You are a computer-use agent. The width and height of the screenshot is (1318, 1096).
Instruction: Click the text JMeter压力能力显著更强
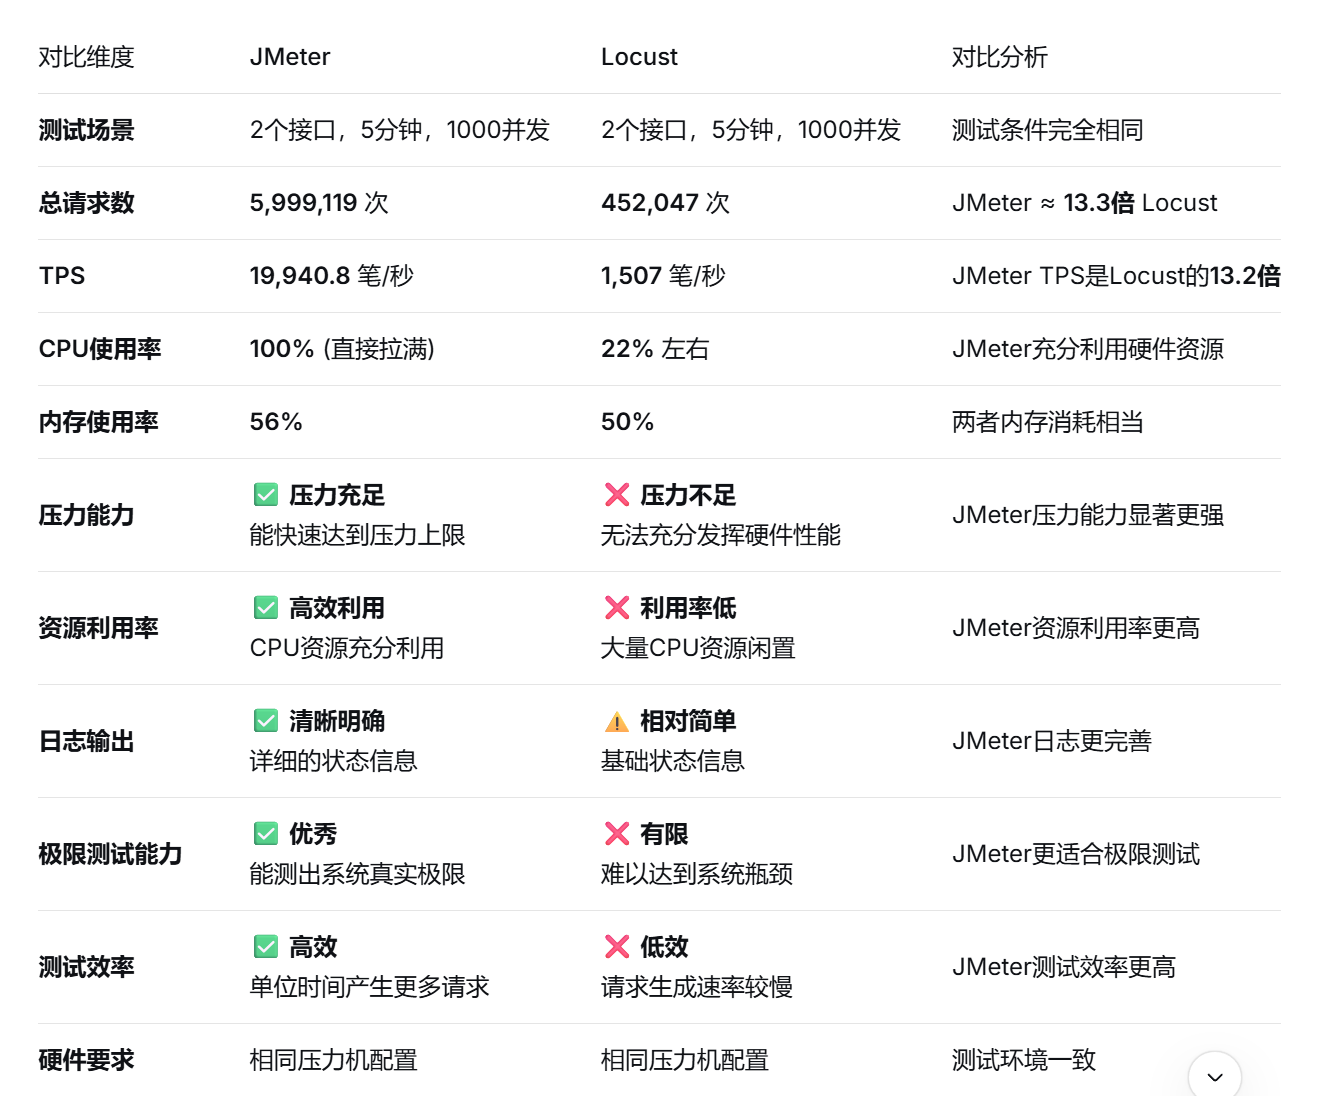[x=1088, y=515]
